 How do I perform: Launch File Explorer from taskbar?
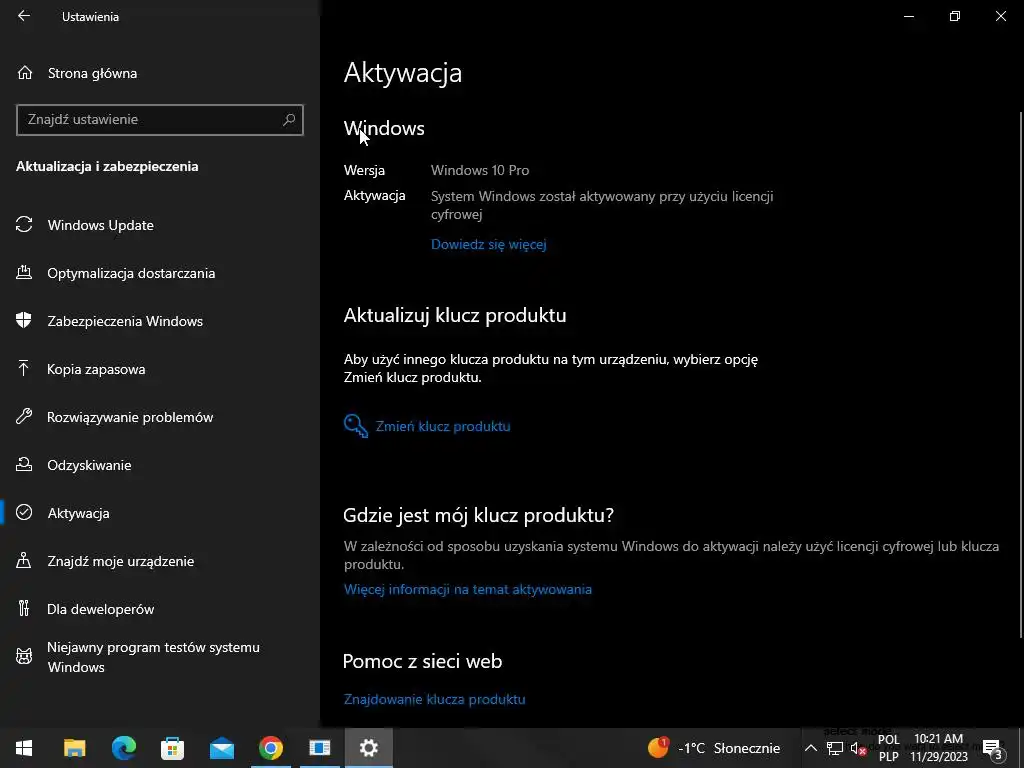[74, 748]
